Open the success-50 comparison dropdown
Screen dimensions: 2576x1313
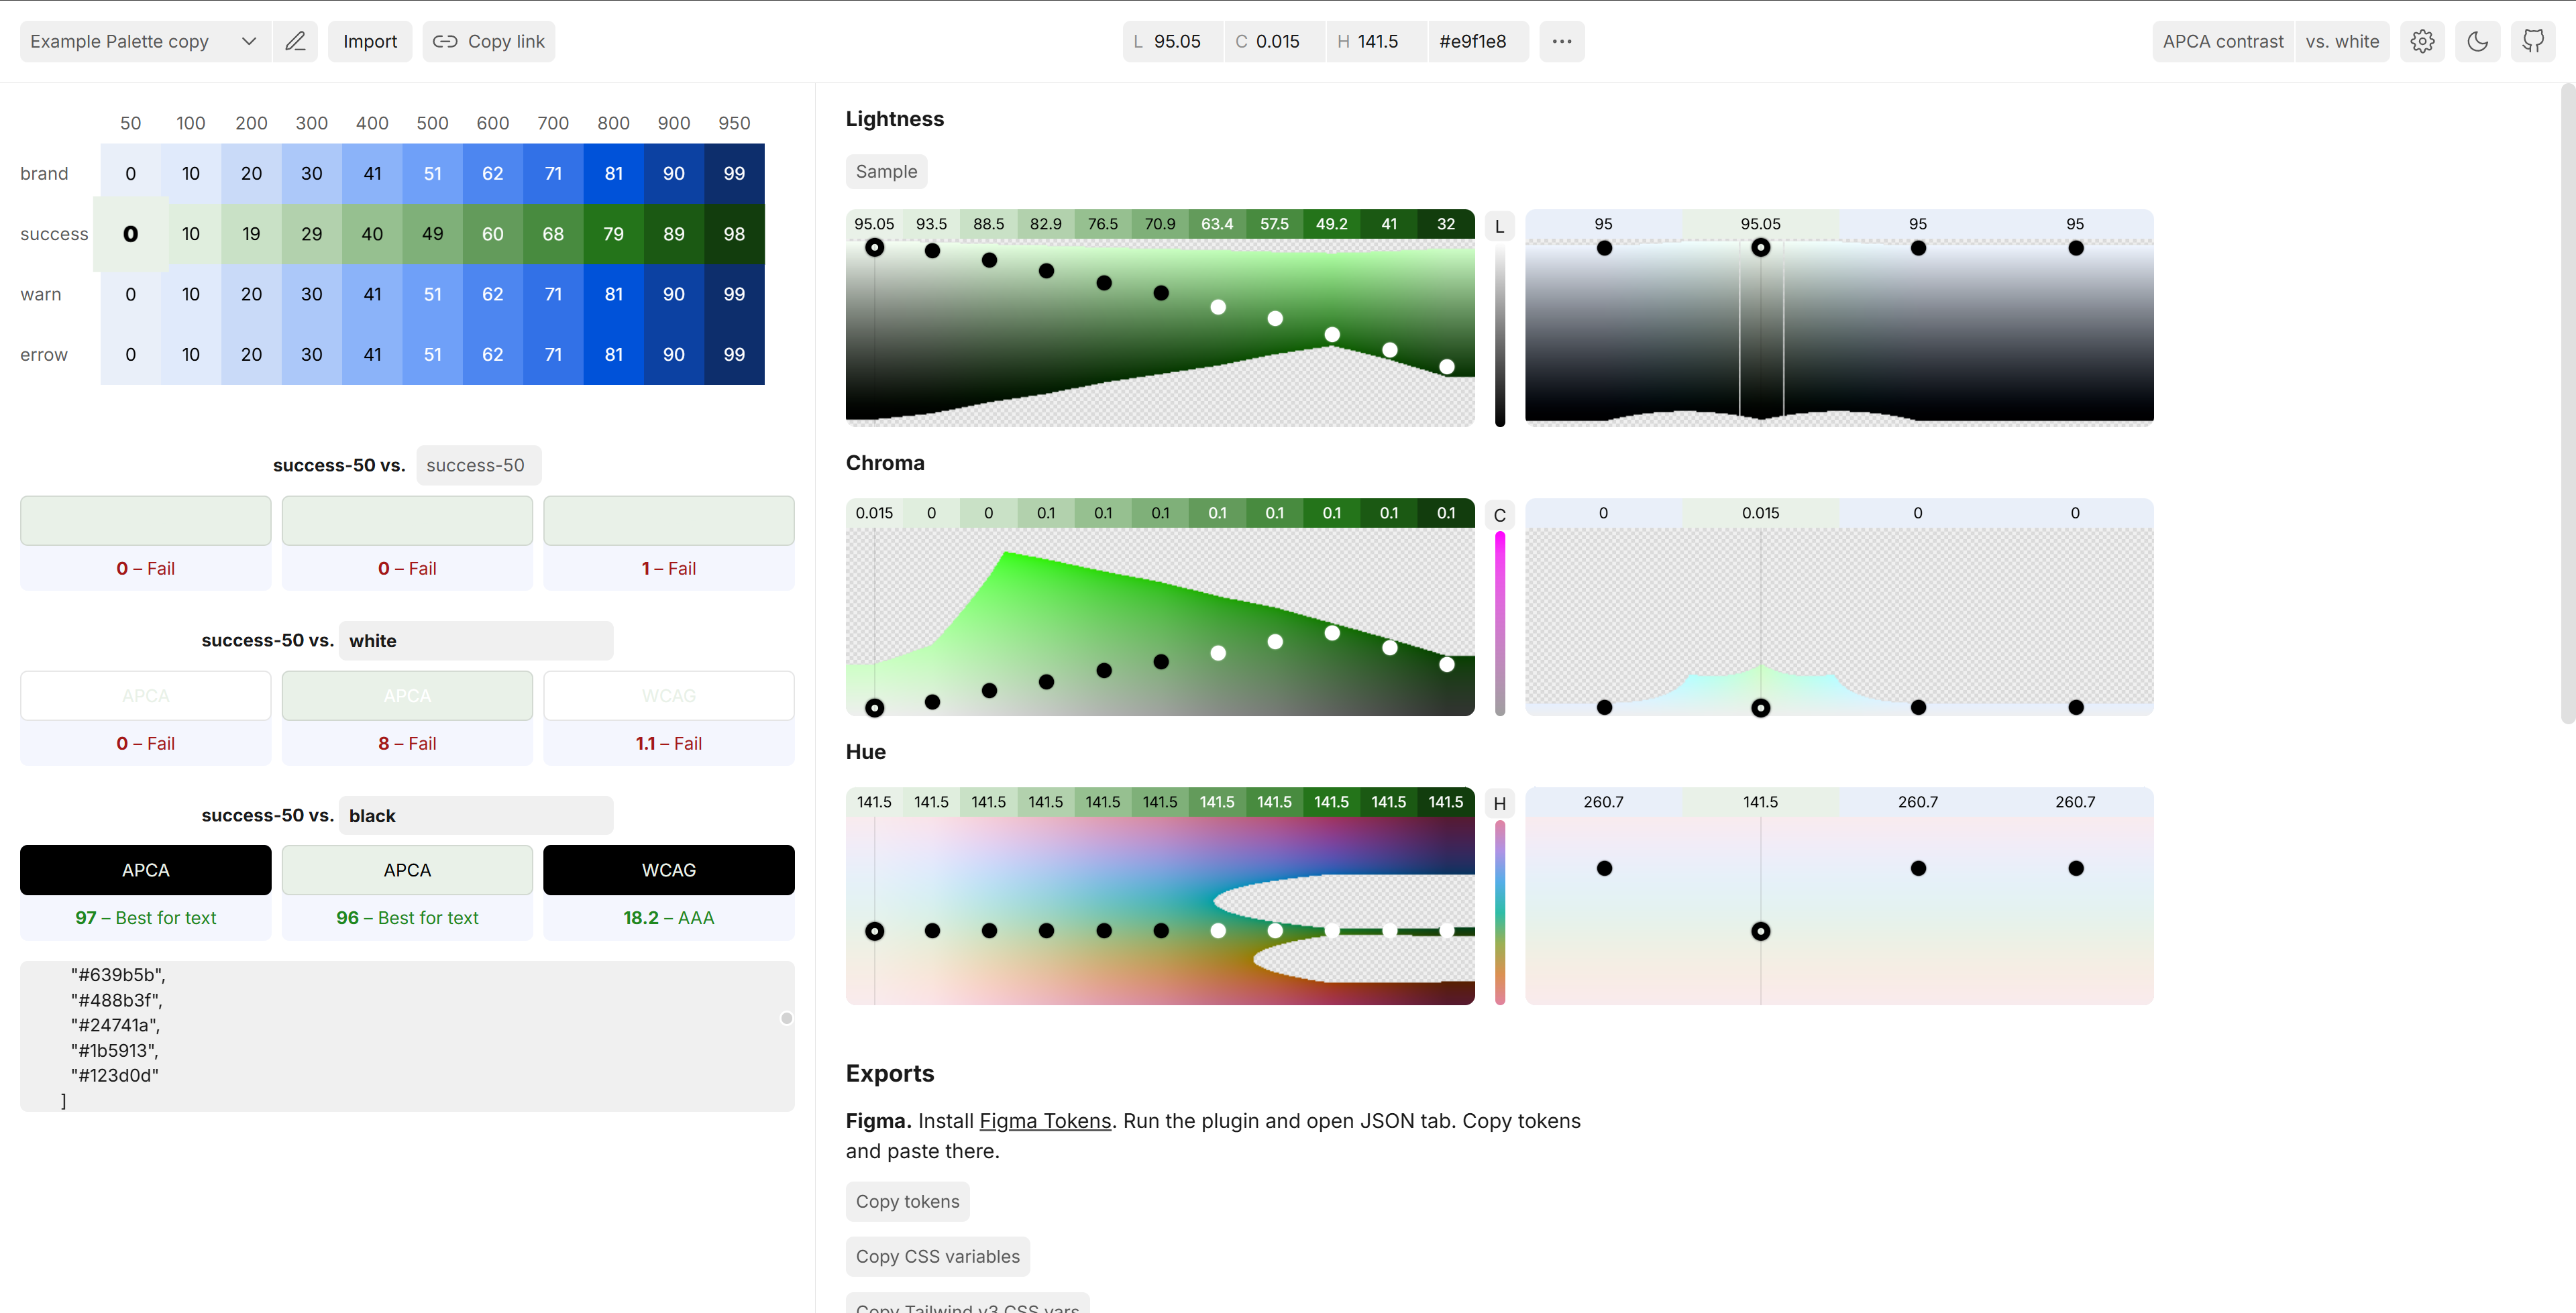point(477,465)
